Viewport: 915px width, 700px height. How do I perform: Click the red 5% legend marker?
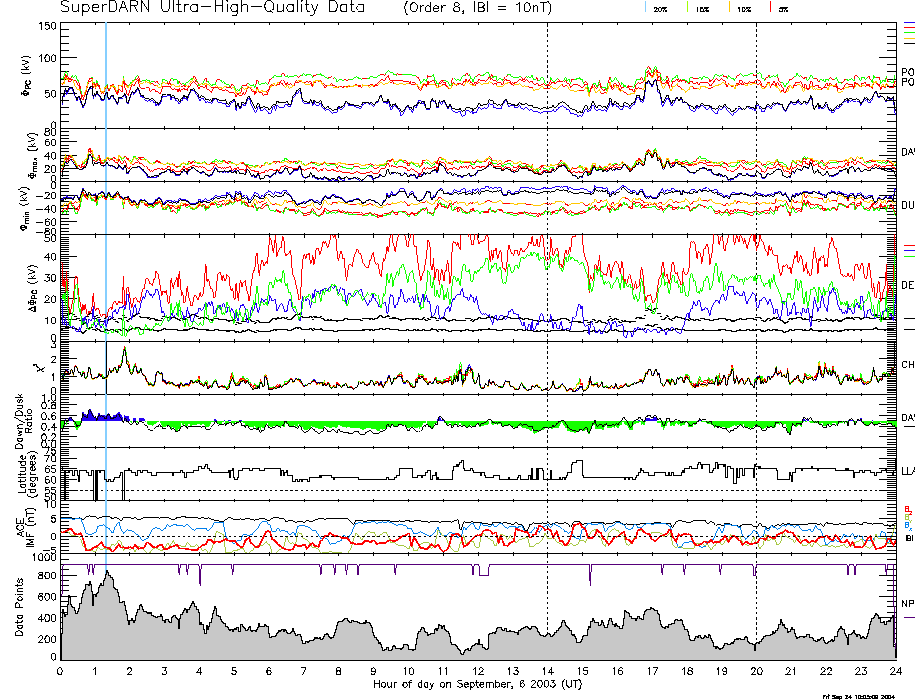[x=782, y=8]
